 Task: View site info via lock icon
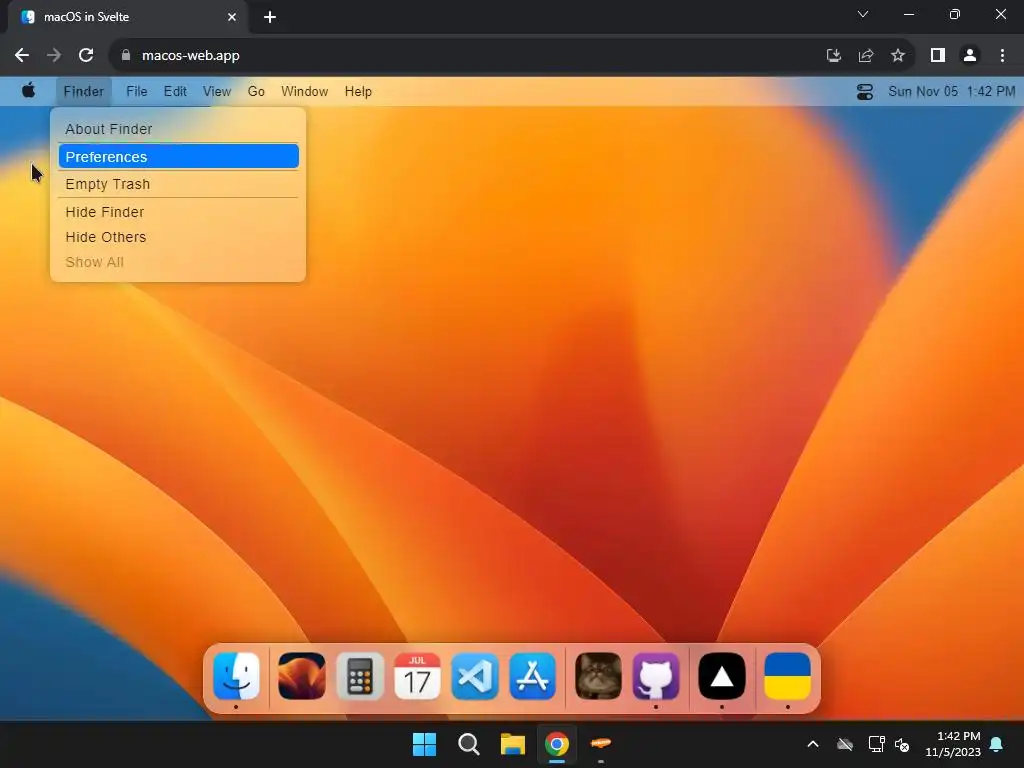126,56
